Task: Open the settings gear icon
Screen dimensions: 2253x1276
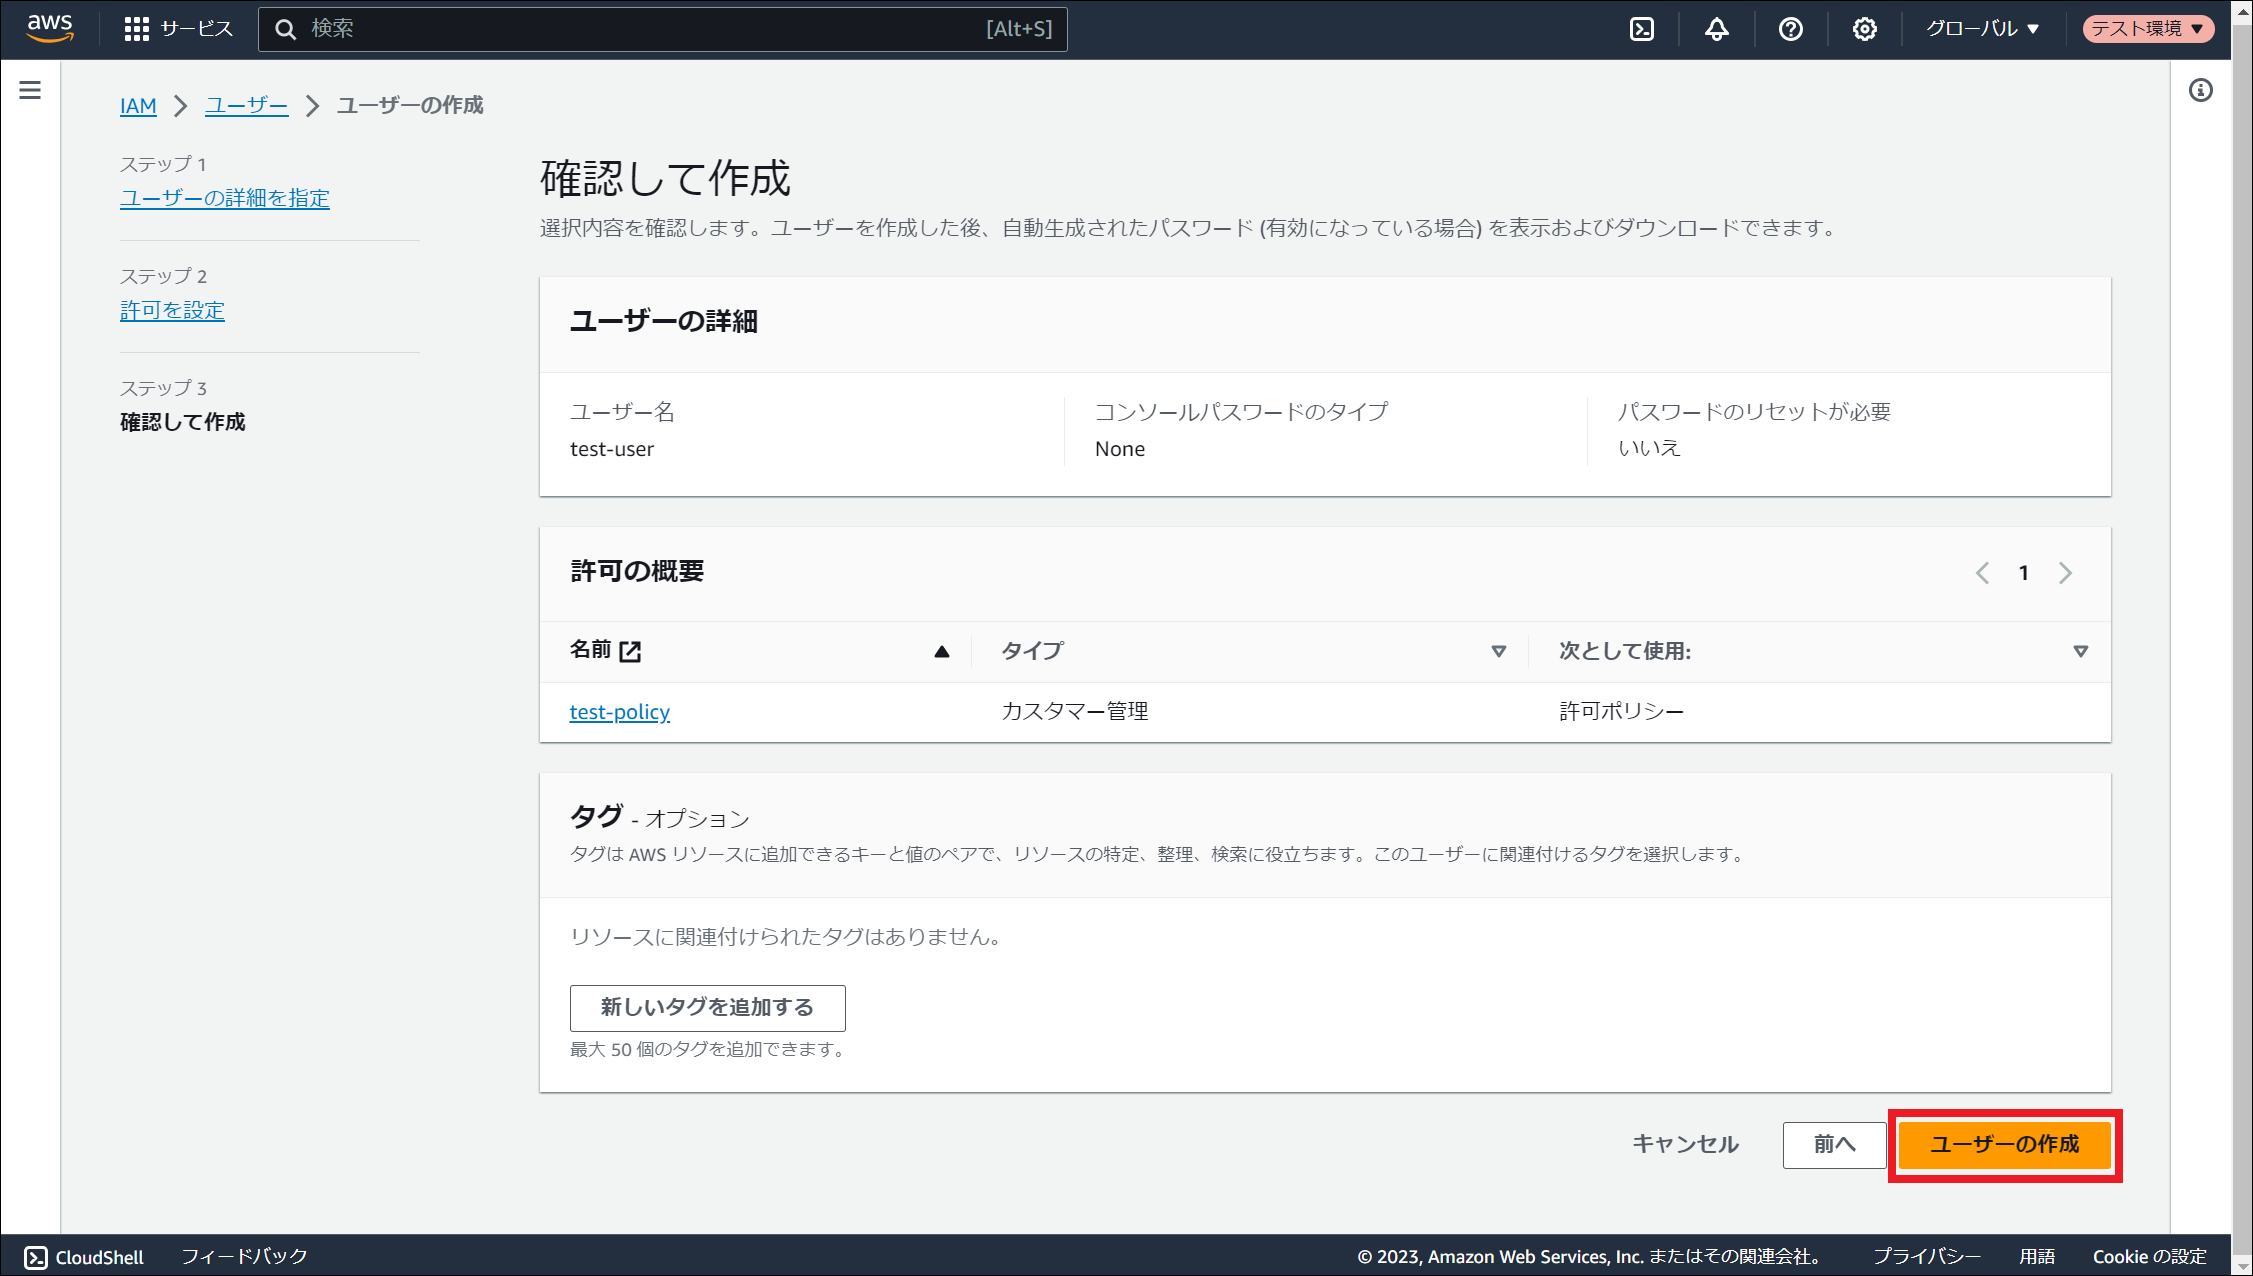Action: (1864, 29)
